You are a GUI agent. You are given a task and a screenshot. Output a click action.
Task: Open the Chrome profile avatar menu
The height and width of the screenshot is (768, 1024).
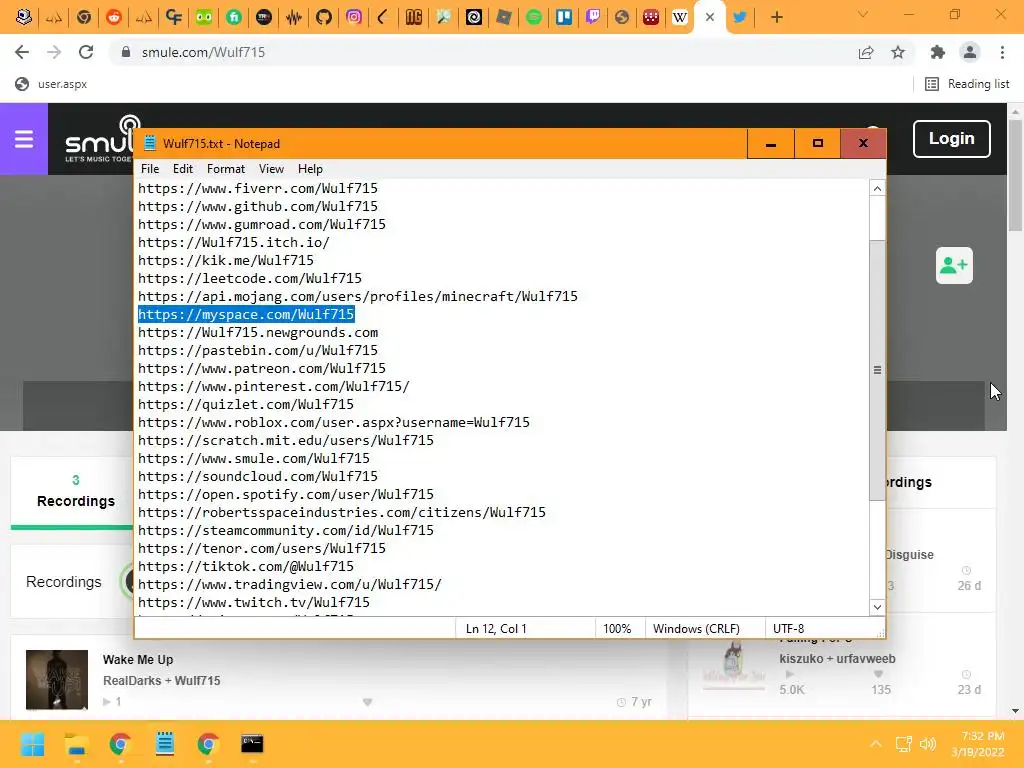970,52
